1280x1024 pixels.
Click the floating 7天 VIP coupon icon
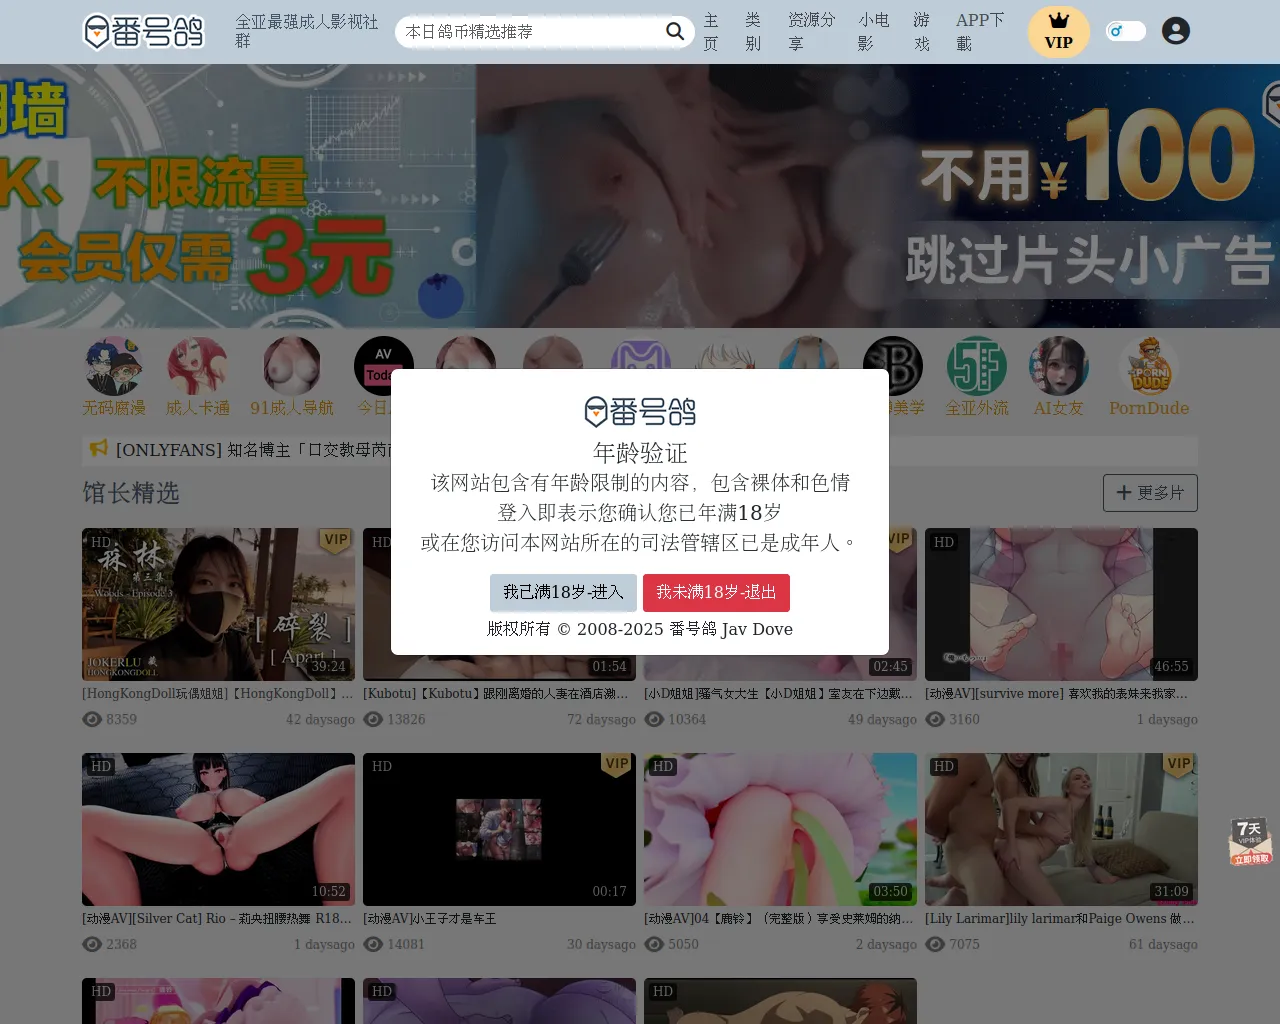pos(1250,841)
